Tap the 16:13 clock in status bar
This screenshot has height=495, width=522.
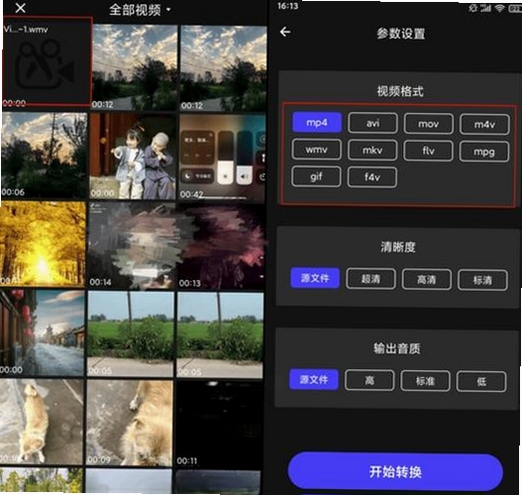coord(288,6)
